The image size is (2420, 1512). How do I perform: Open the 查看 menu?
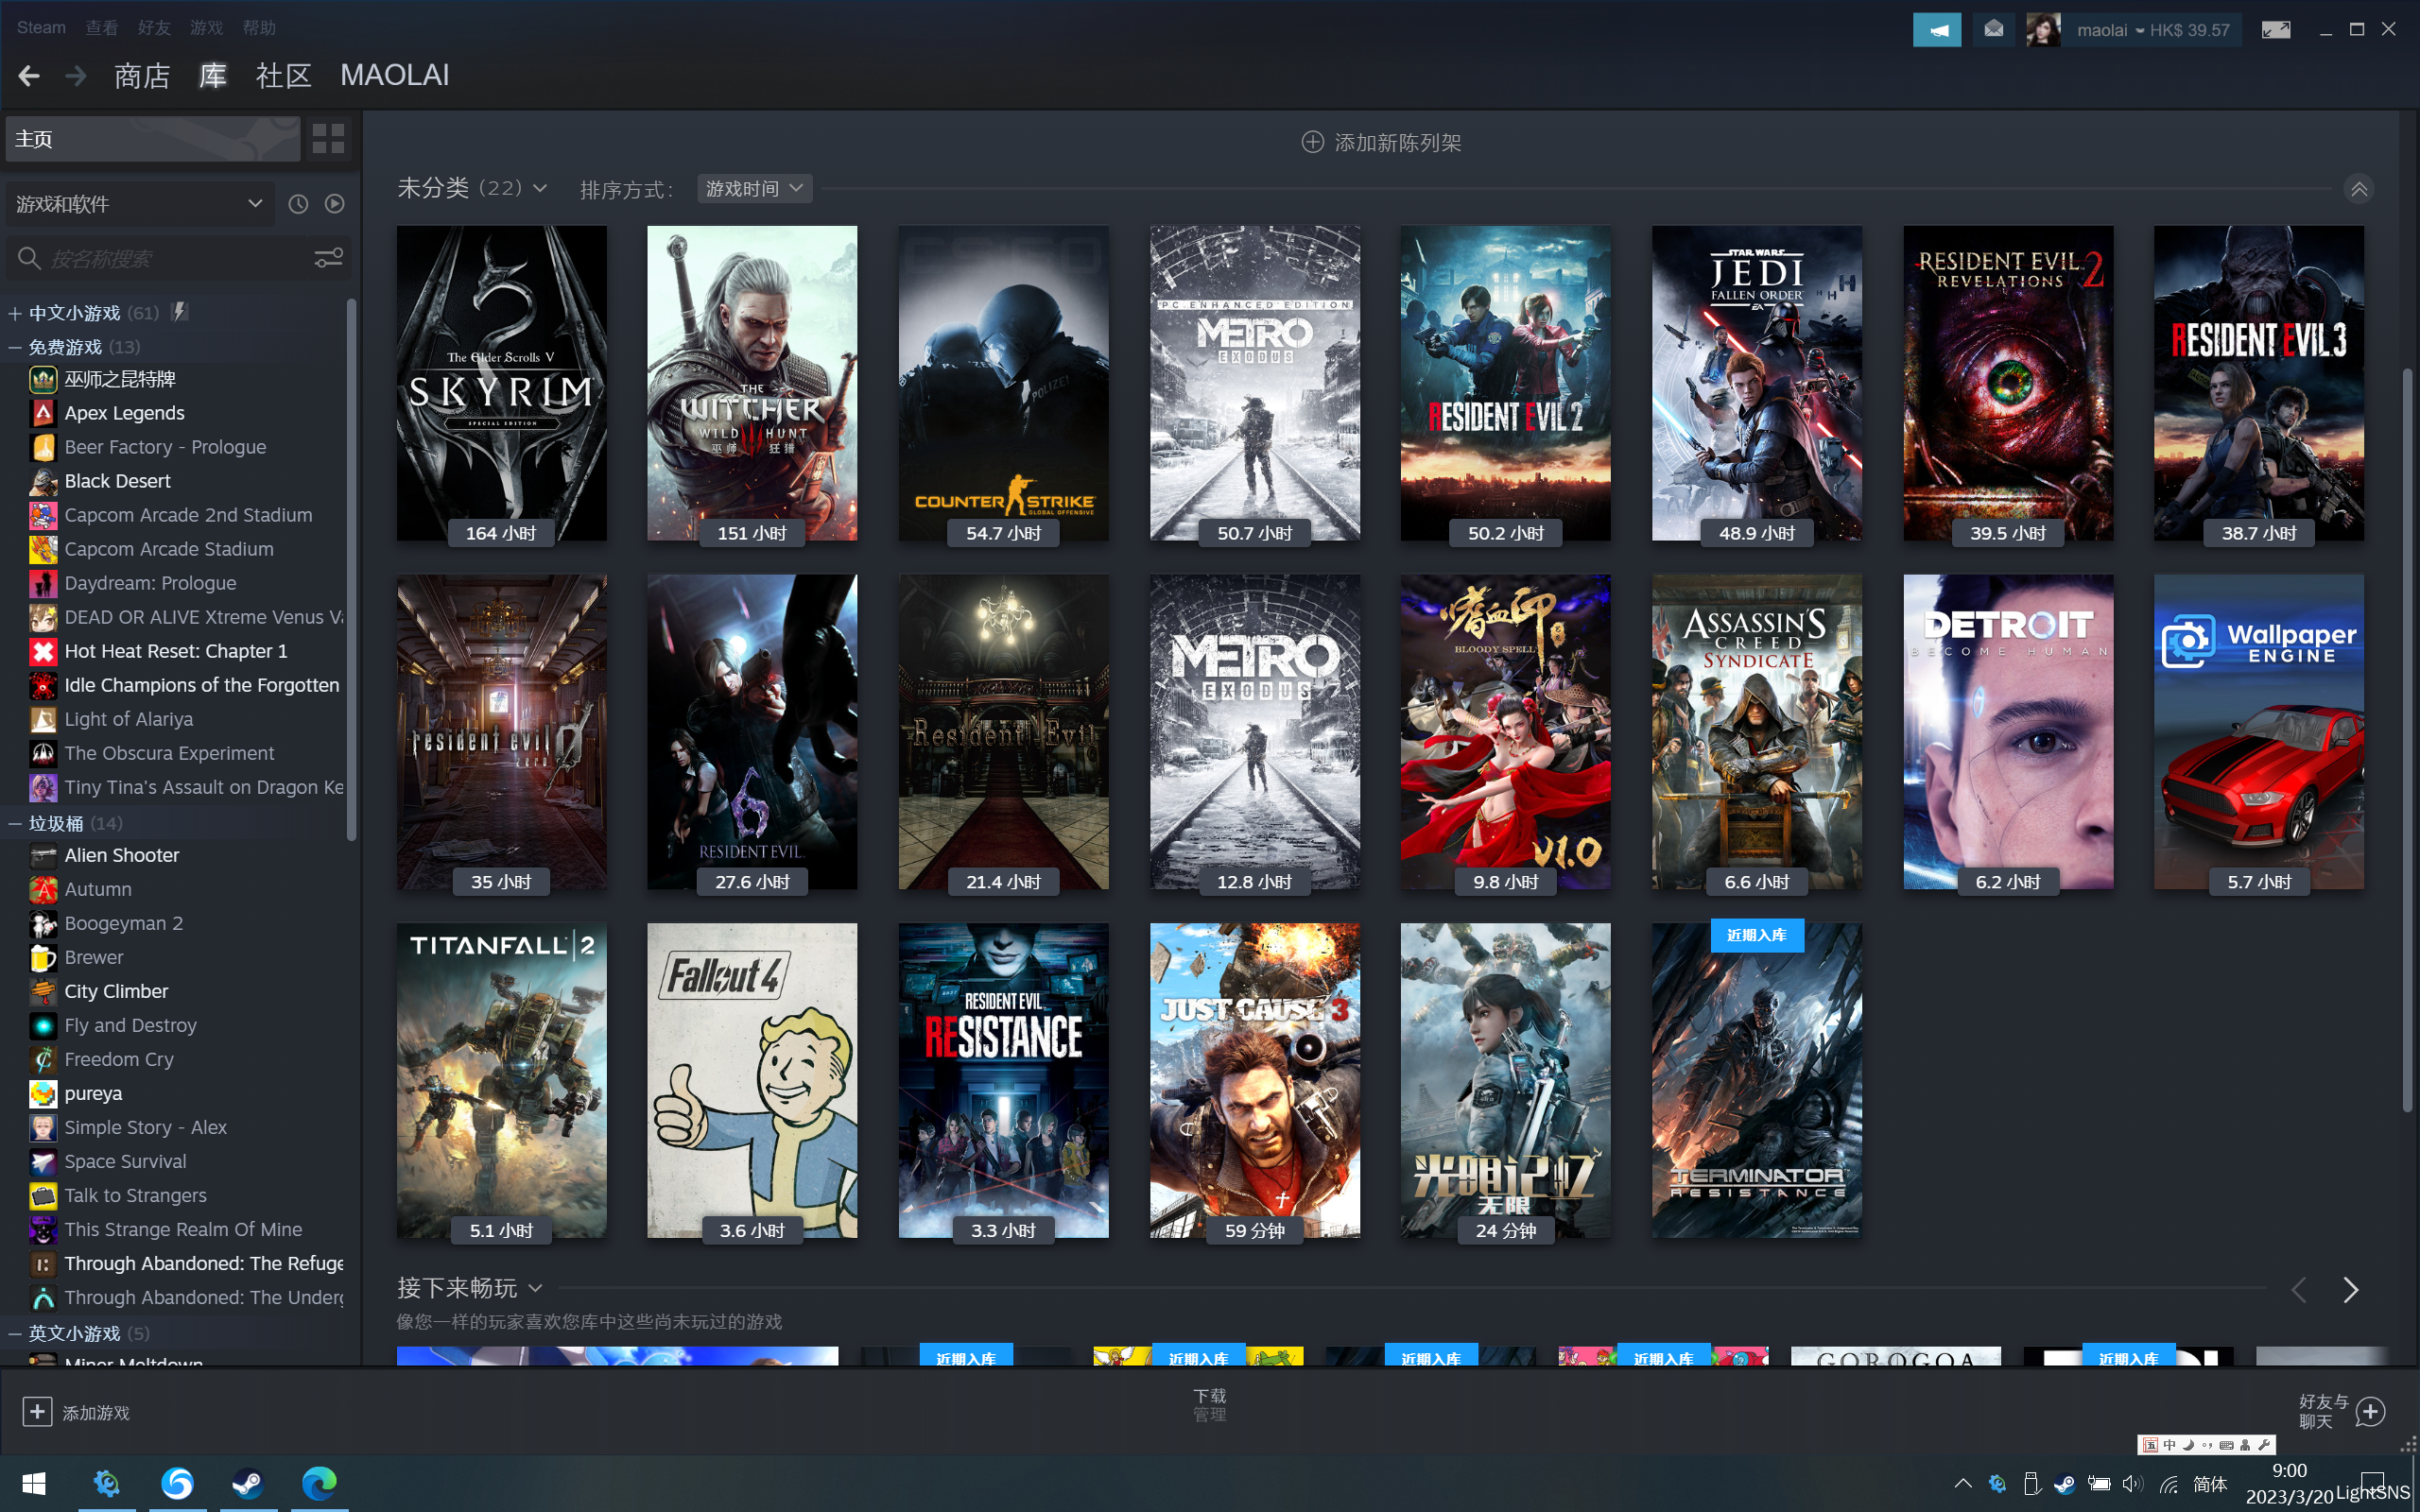point(101,28)
